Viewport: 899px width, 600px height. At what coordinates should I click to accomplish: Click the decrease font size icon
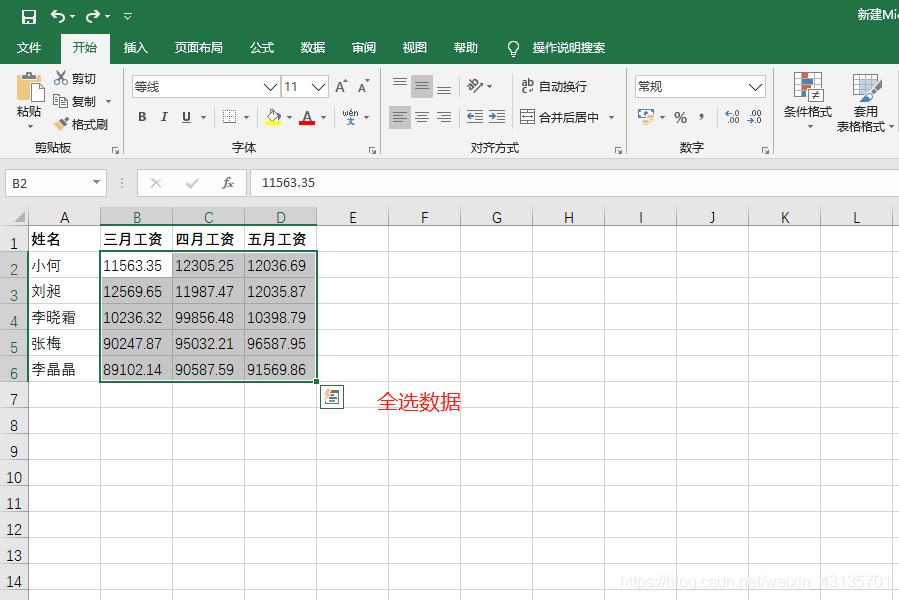pyautogui.click(x=363, y=87)
